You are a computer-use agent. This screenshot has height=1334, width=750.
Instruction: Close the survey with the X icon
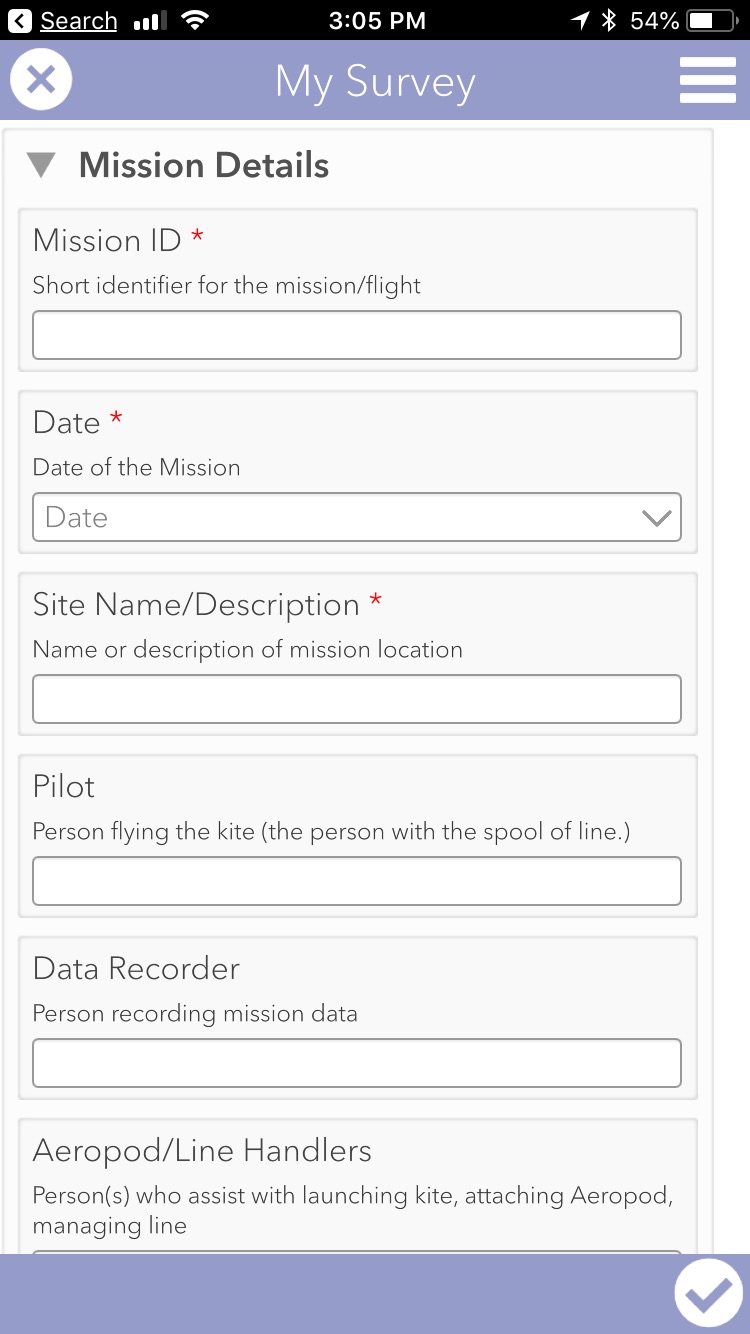pos(41,80)
